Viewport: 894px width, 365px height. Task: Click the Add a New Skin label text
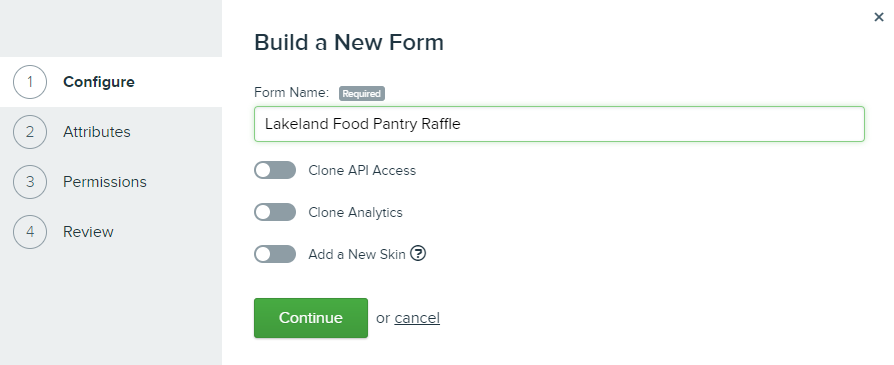357,254
